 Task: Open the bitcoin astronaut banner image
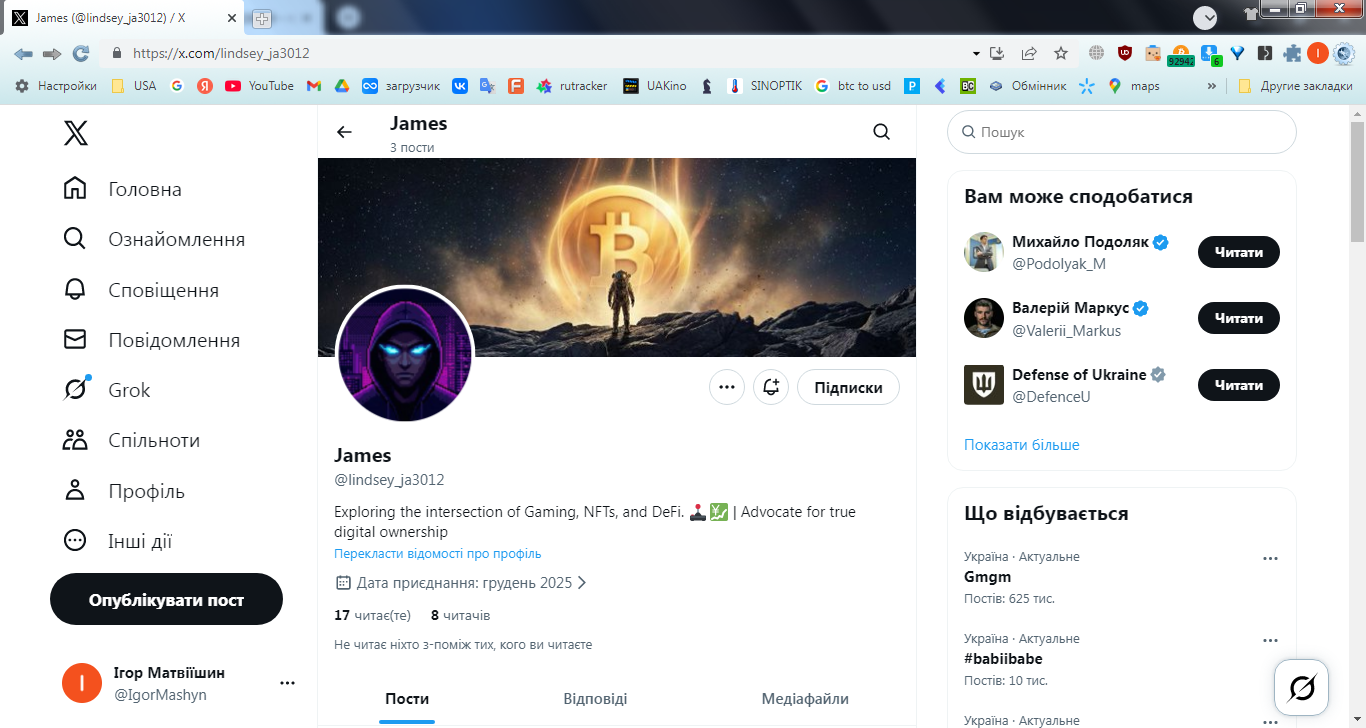click(617, 257)
